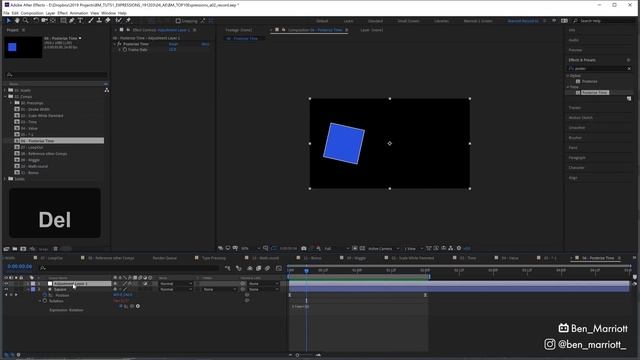Enable motion blur for all layers icon
The image size is (640, 360).
pos(268,268)
